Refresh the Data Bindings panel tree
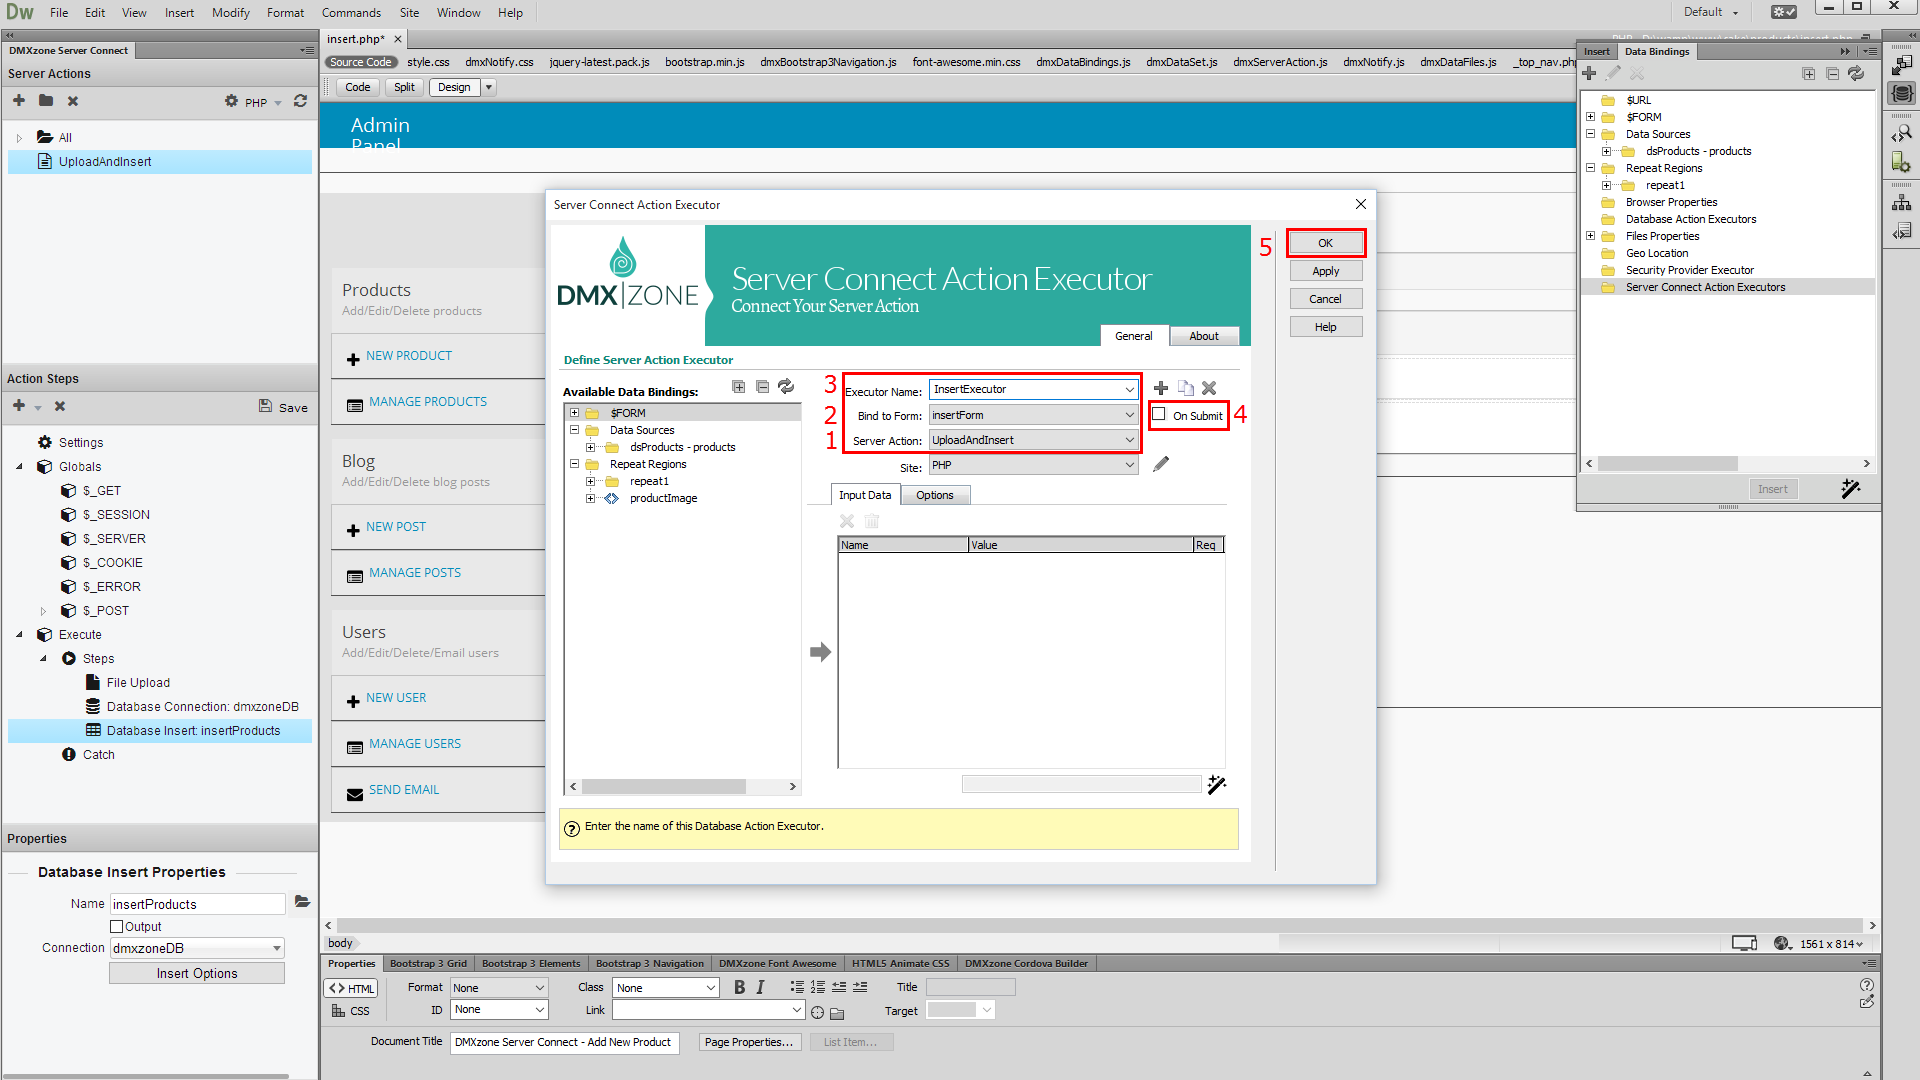This screenshot has width=1920, height=1080. coord(1856,74)
